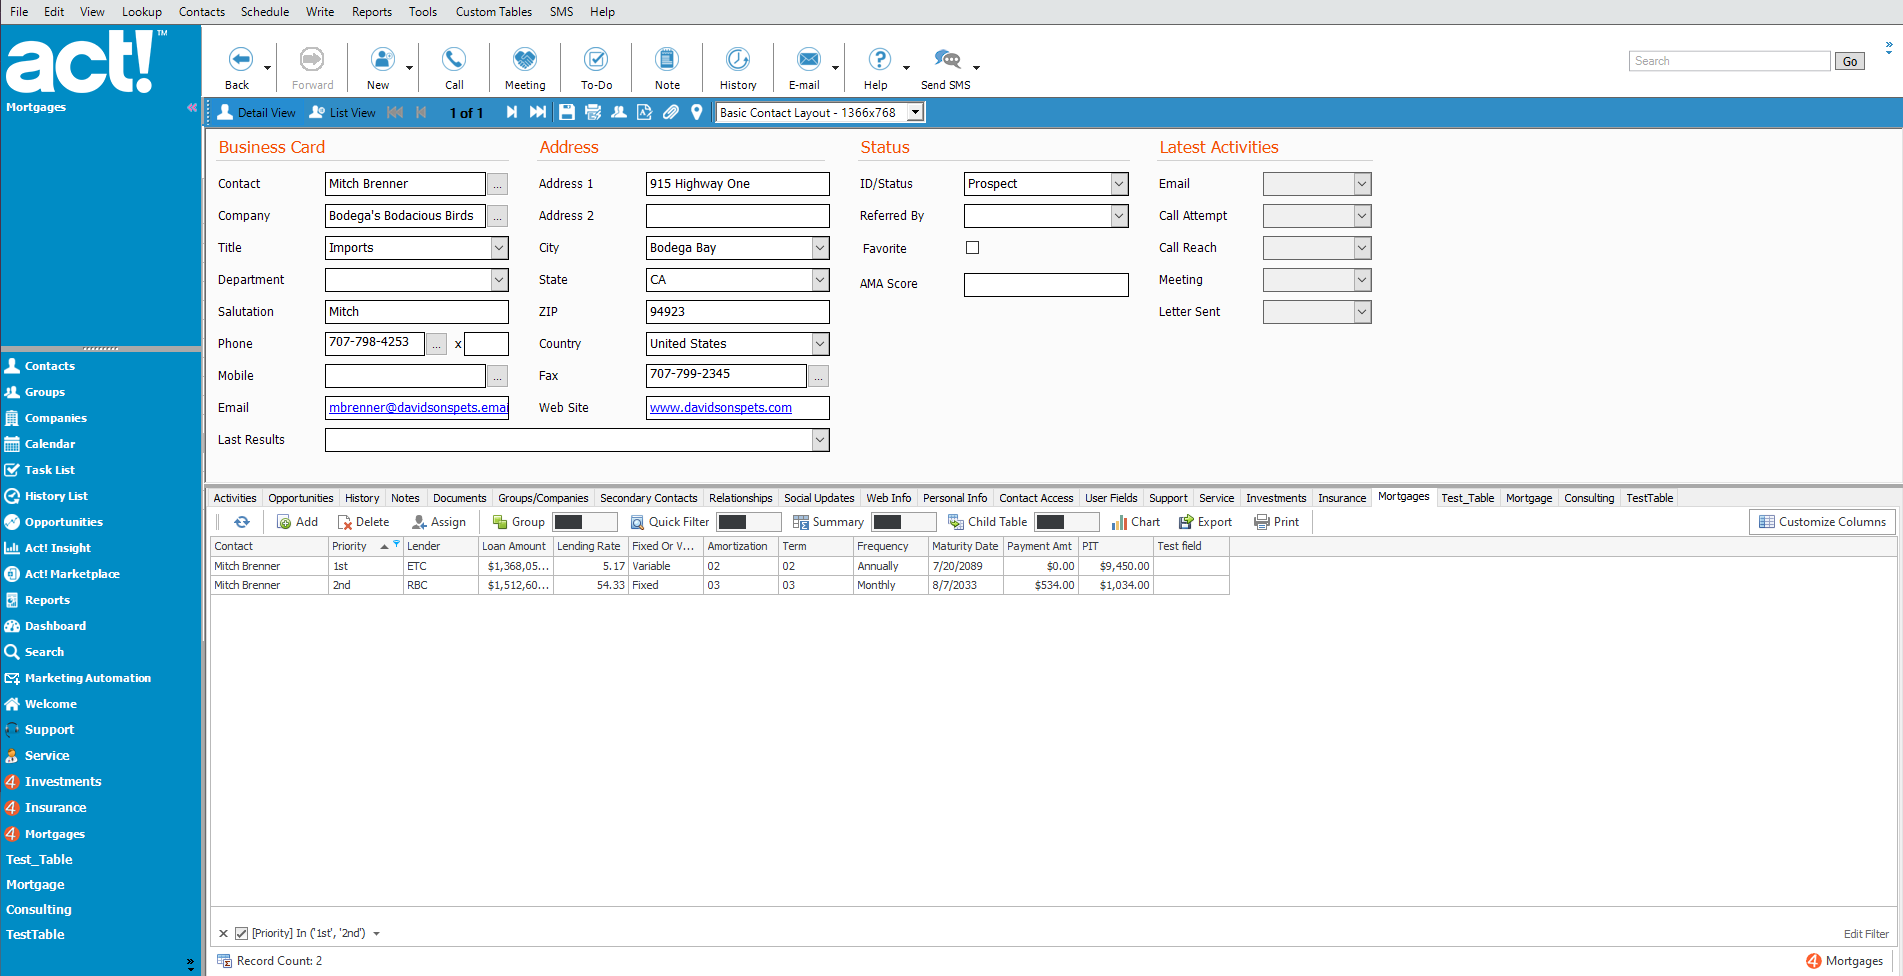Remove the Priority filter with X
This screenshot has height=976, width=1903.
click(x=223, y=934)
